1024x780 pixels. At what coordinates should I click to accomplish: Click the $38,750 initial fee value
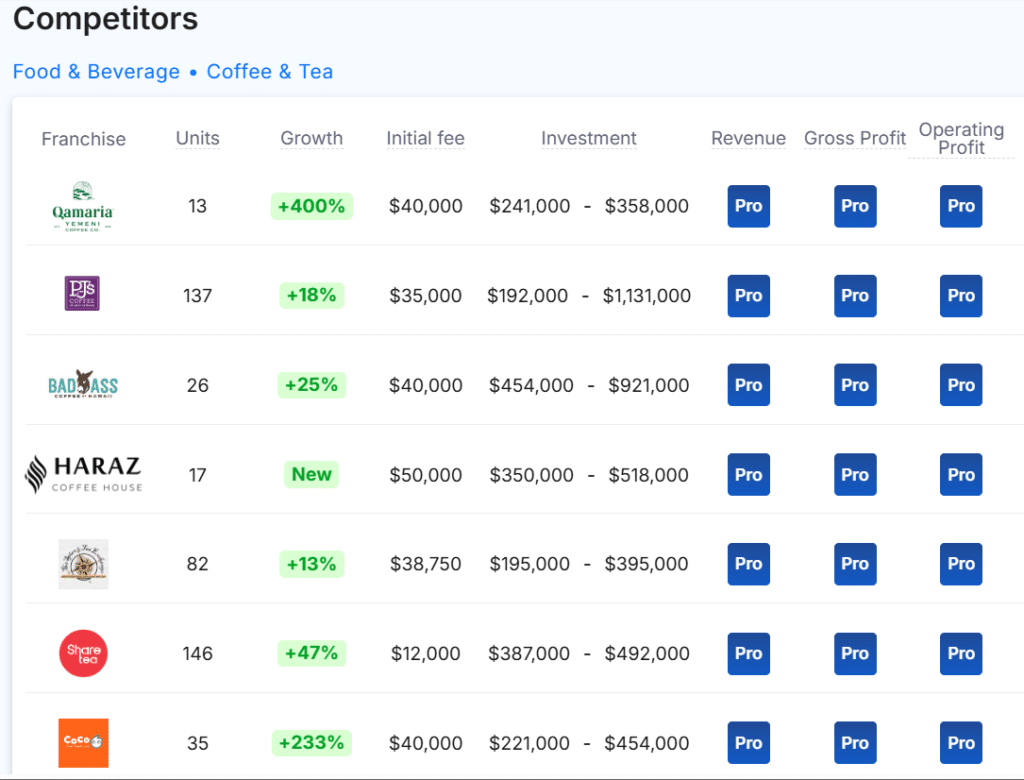point(426,564)
